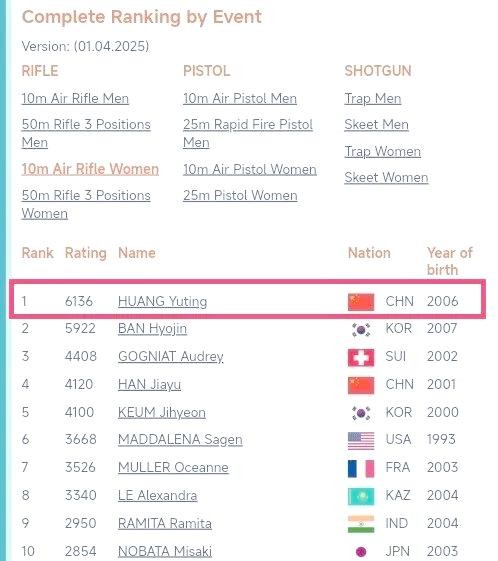Click the Japan flag next to NOBATA Misaki

pyautogui.click(x=361, y=552)
